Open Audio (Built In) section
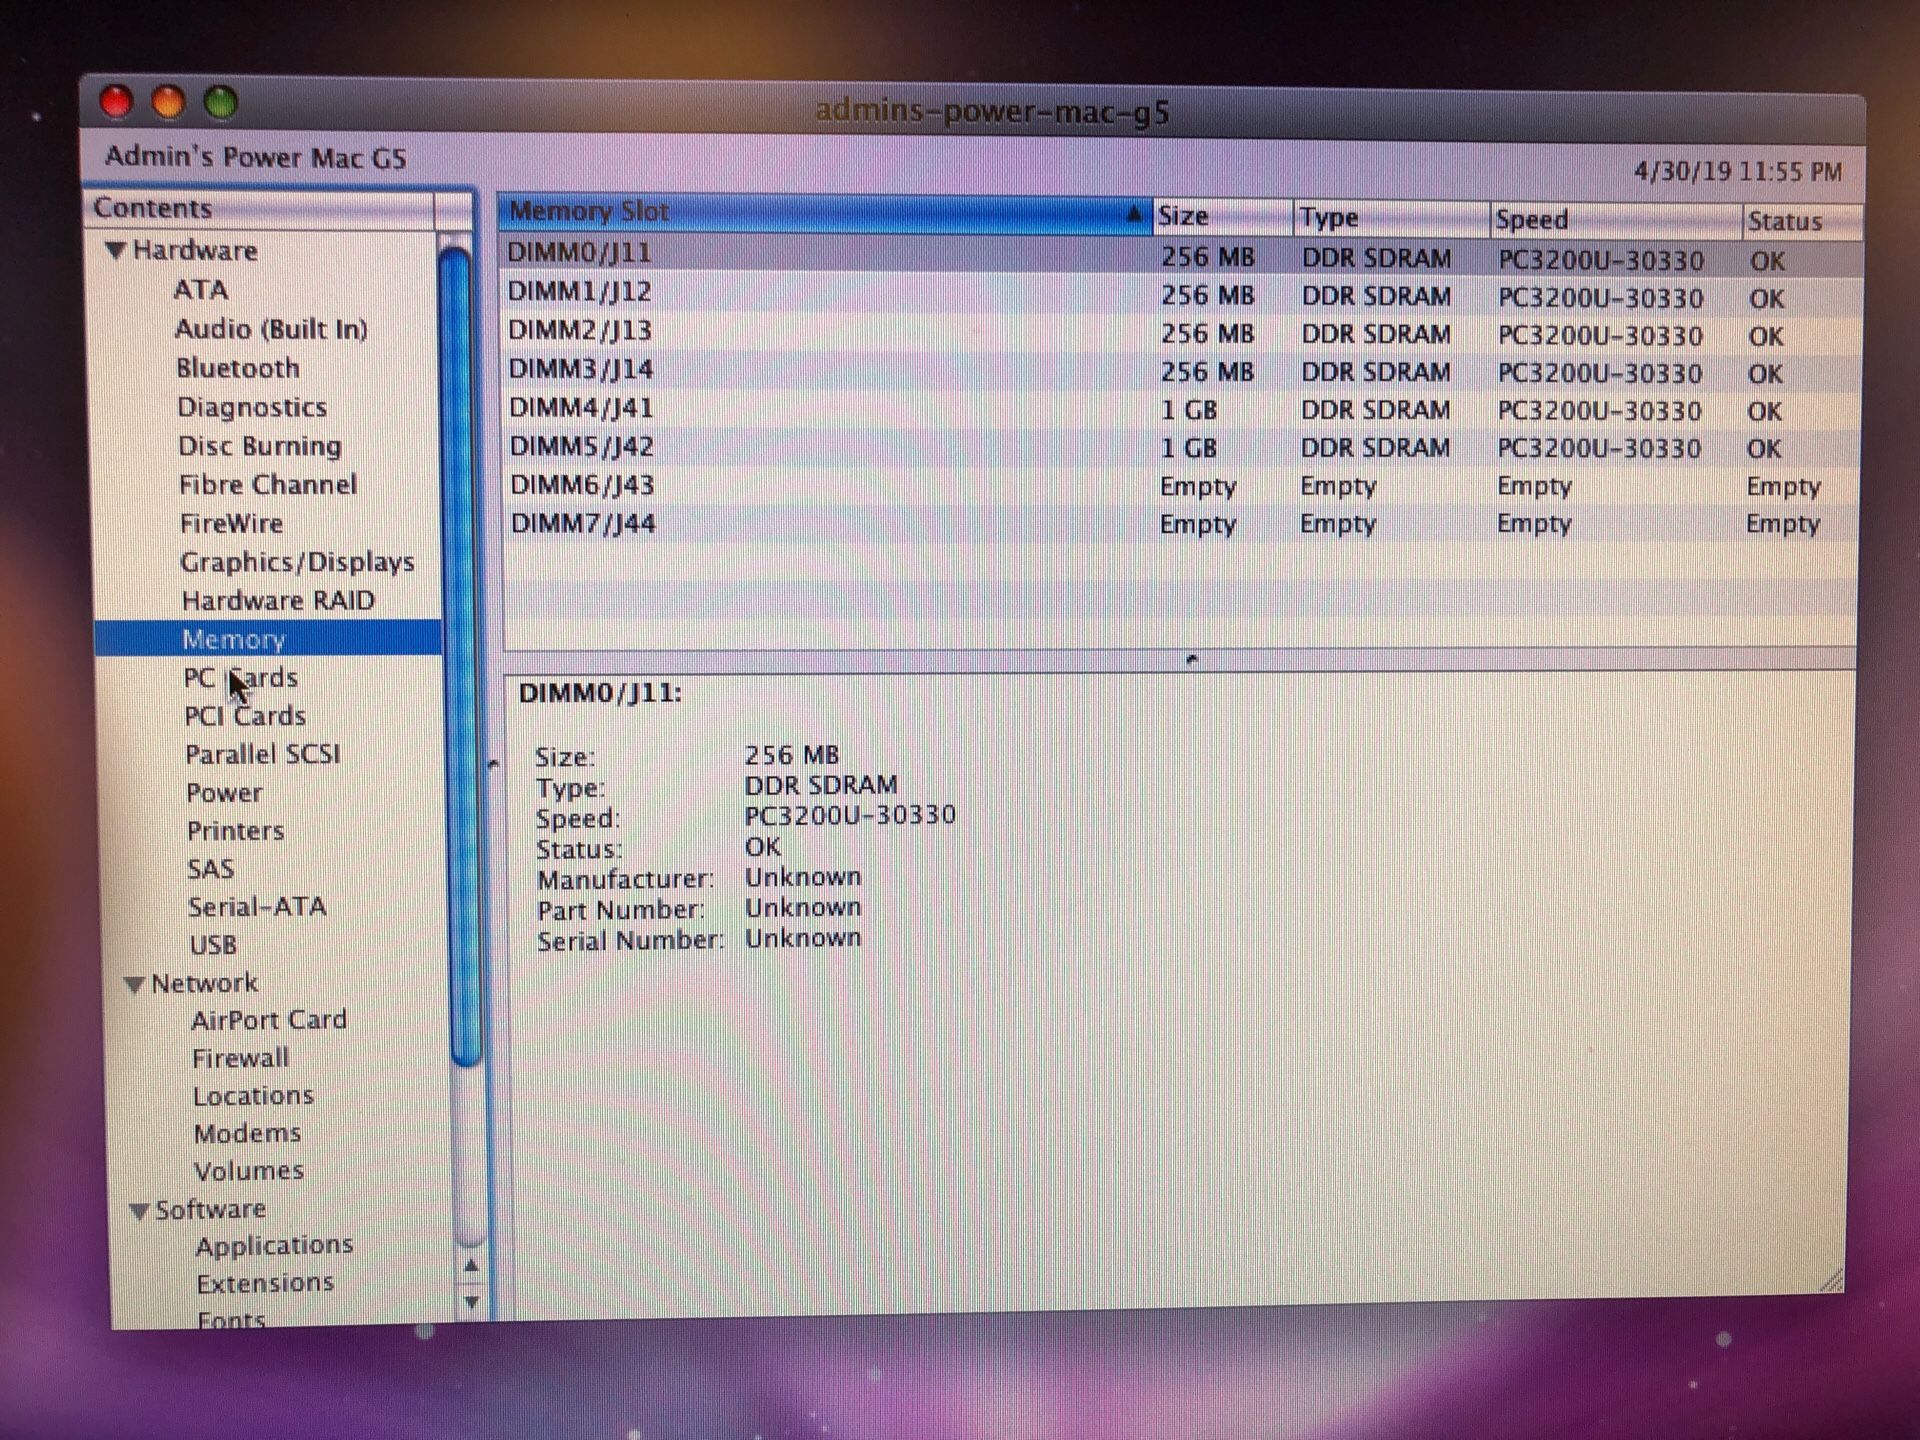Viewport: 1920px width, 1440px height. pyautogui.click(x=271, y=329)
